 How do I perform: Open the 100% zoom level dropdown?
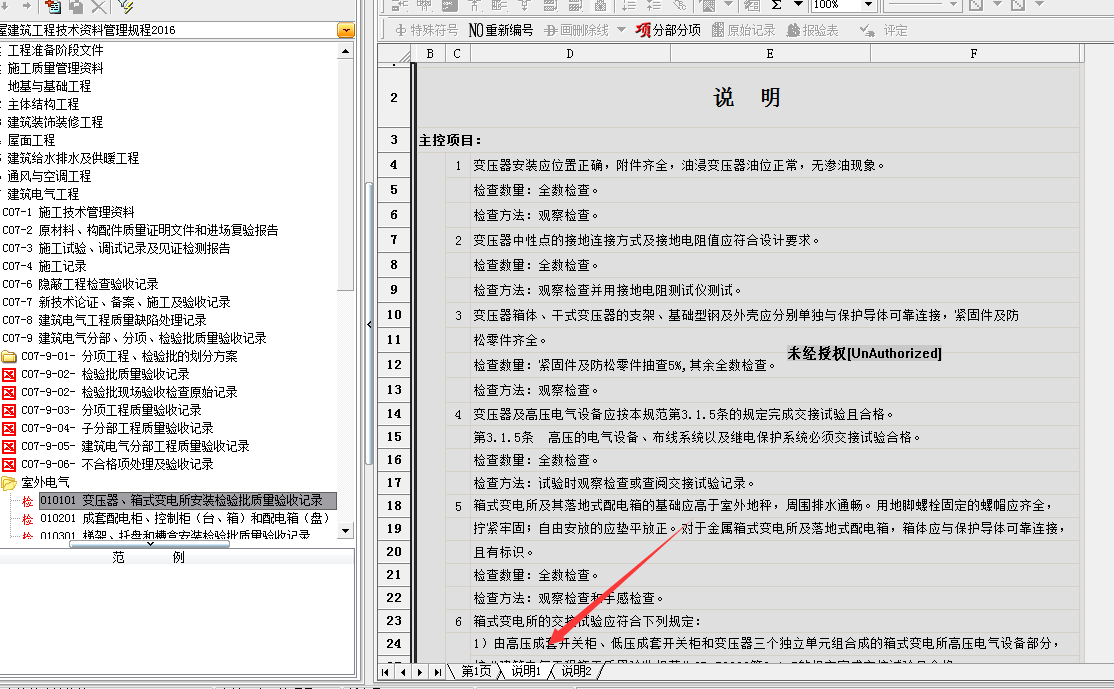(x=866, y=5)
